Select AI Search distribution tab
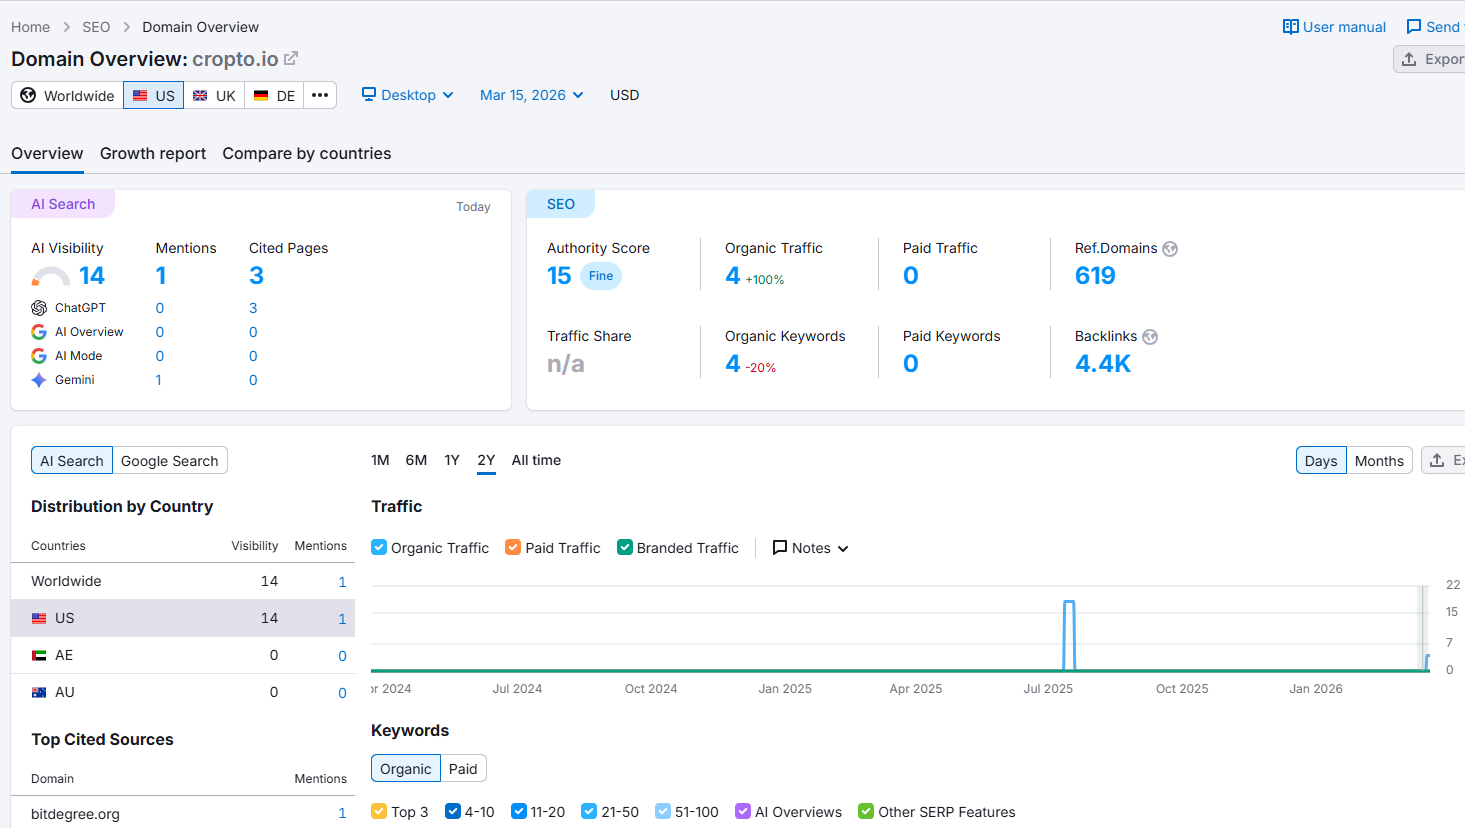The width and height of the screenshot is (1465, 828). 72,460
